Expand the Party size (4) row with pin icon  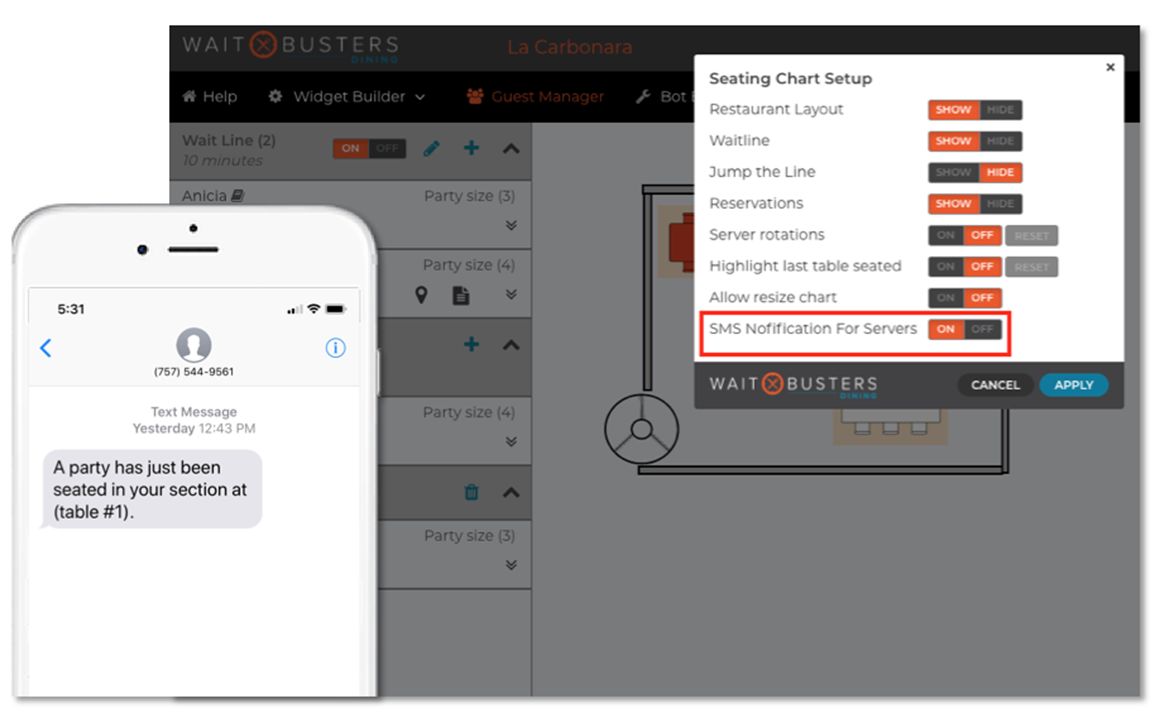(511, 295)
